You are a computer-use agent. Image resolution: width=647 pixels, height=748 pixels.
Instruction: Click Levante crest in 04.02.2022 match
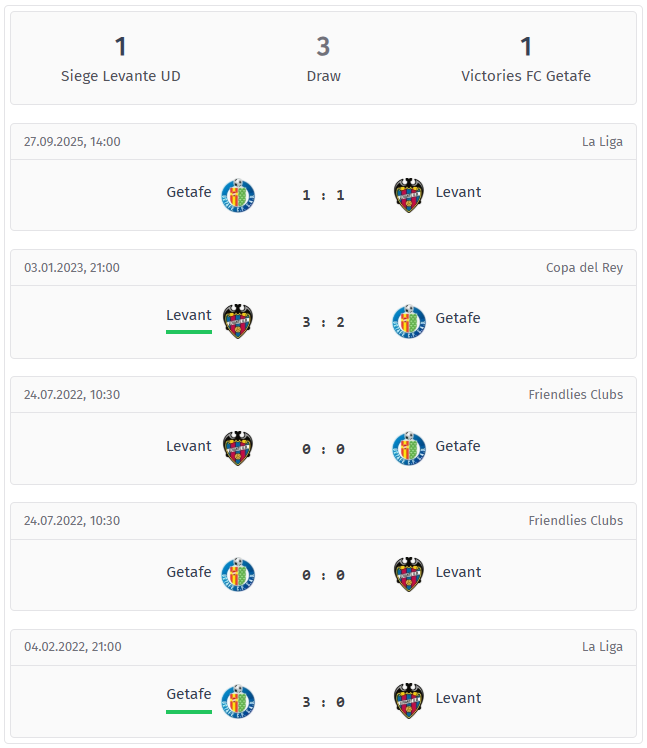point(409,701)
